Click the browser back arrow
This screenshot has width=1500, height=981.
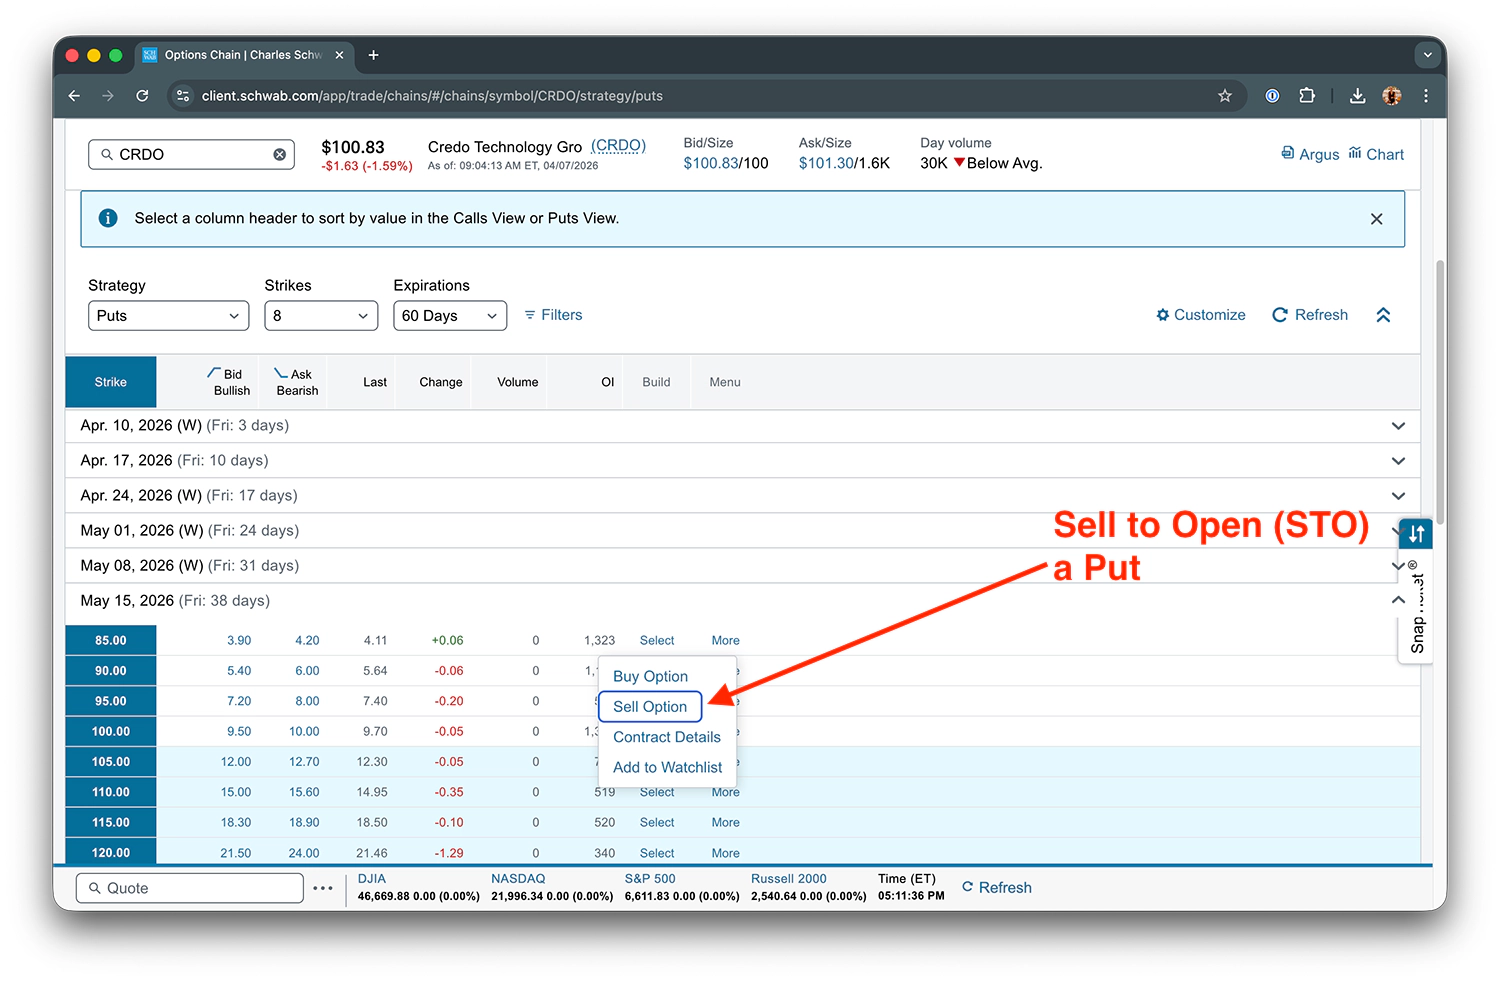[x=74, y=96]
